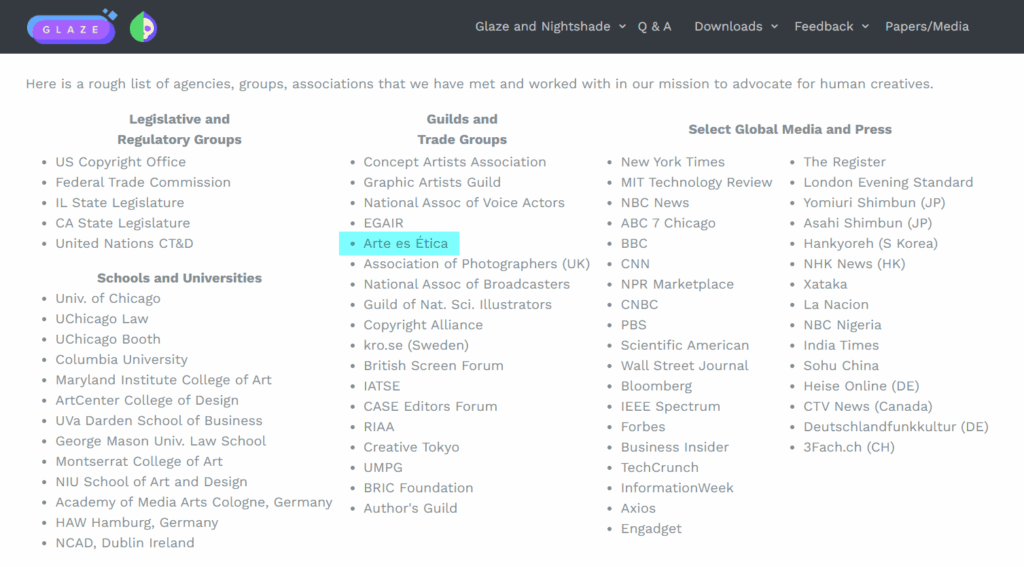Select MIT Technology Review entry
1024x567 pixels.
click(x=696, y=183)
